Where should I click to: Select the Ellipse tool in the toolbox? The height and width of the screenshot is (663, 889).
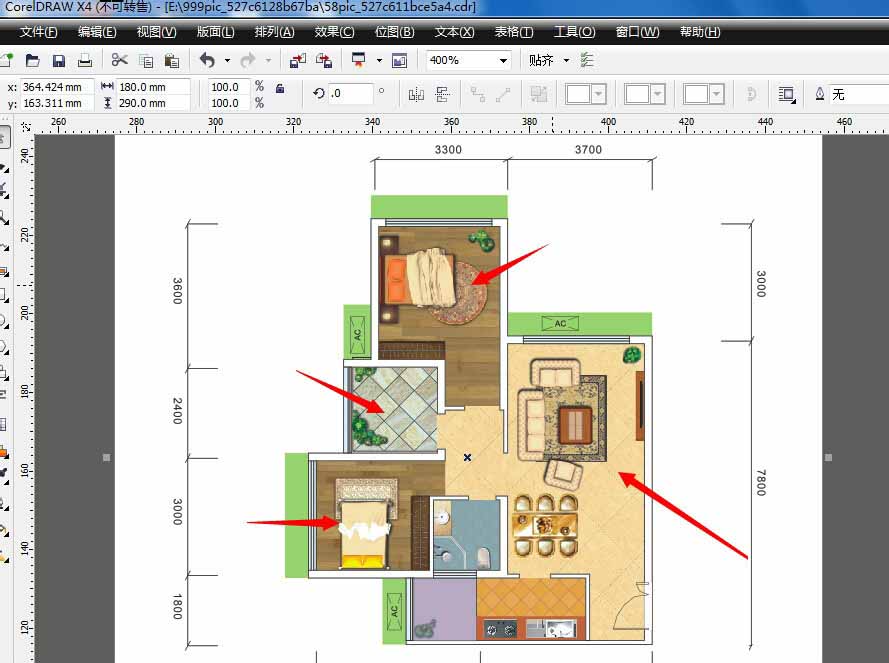[4, 321]
